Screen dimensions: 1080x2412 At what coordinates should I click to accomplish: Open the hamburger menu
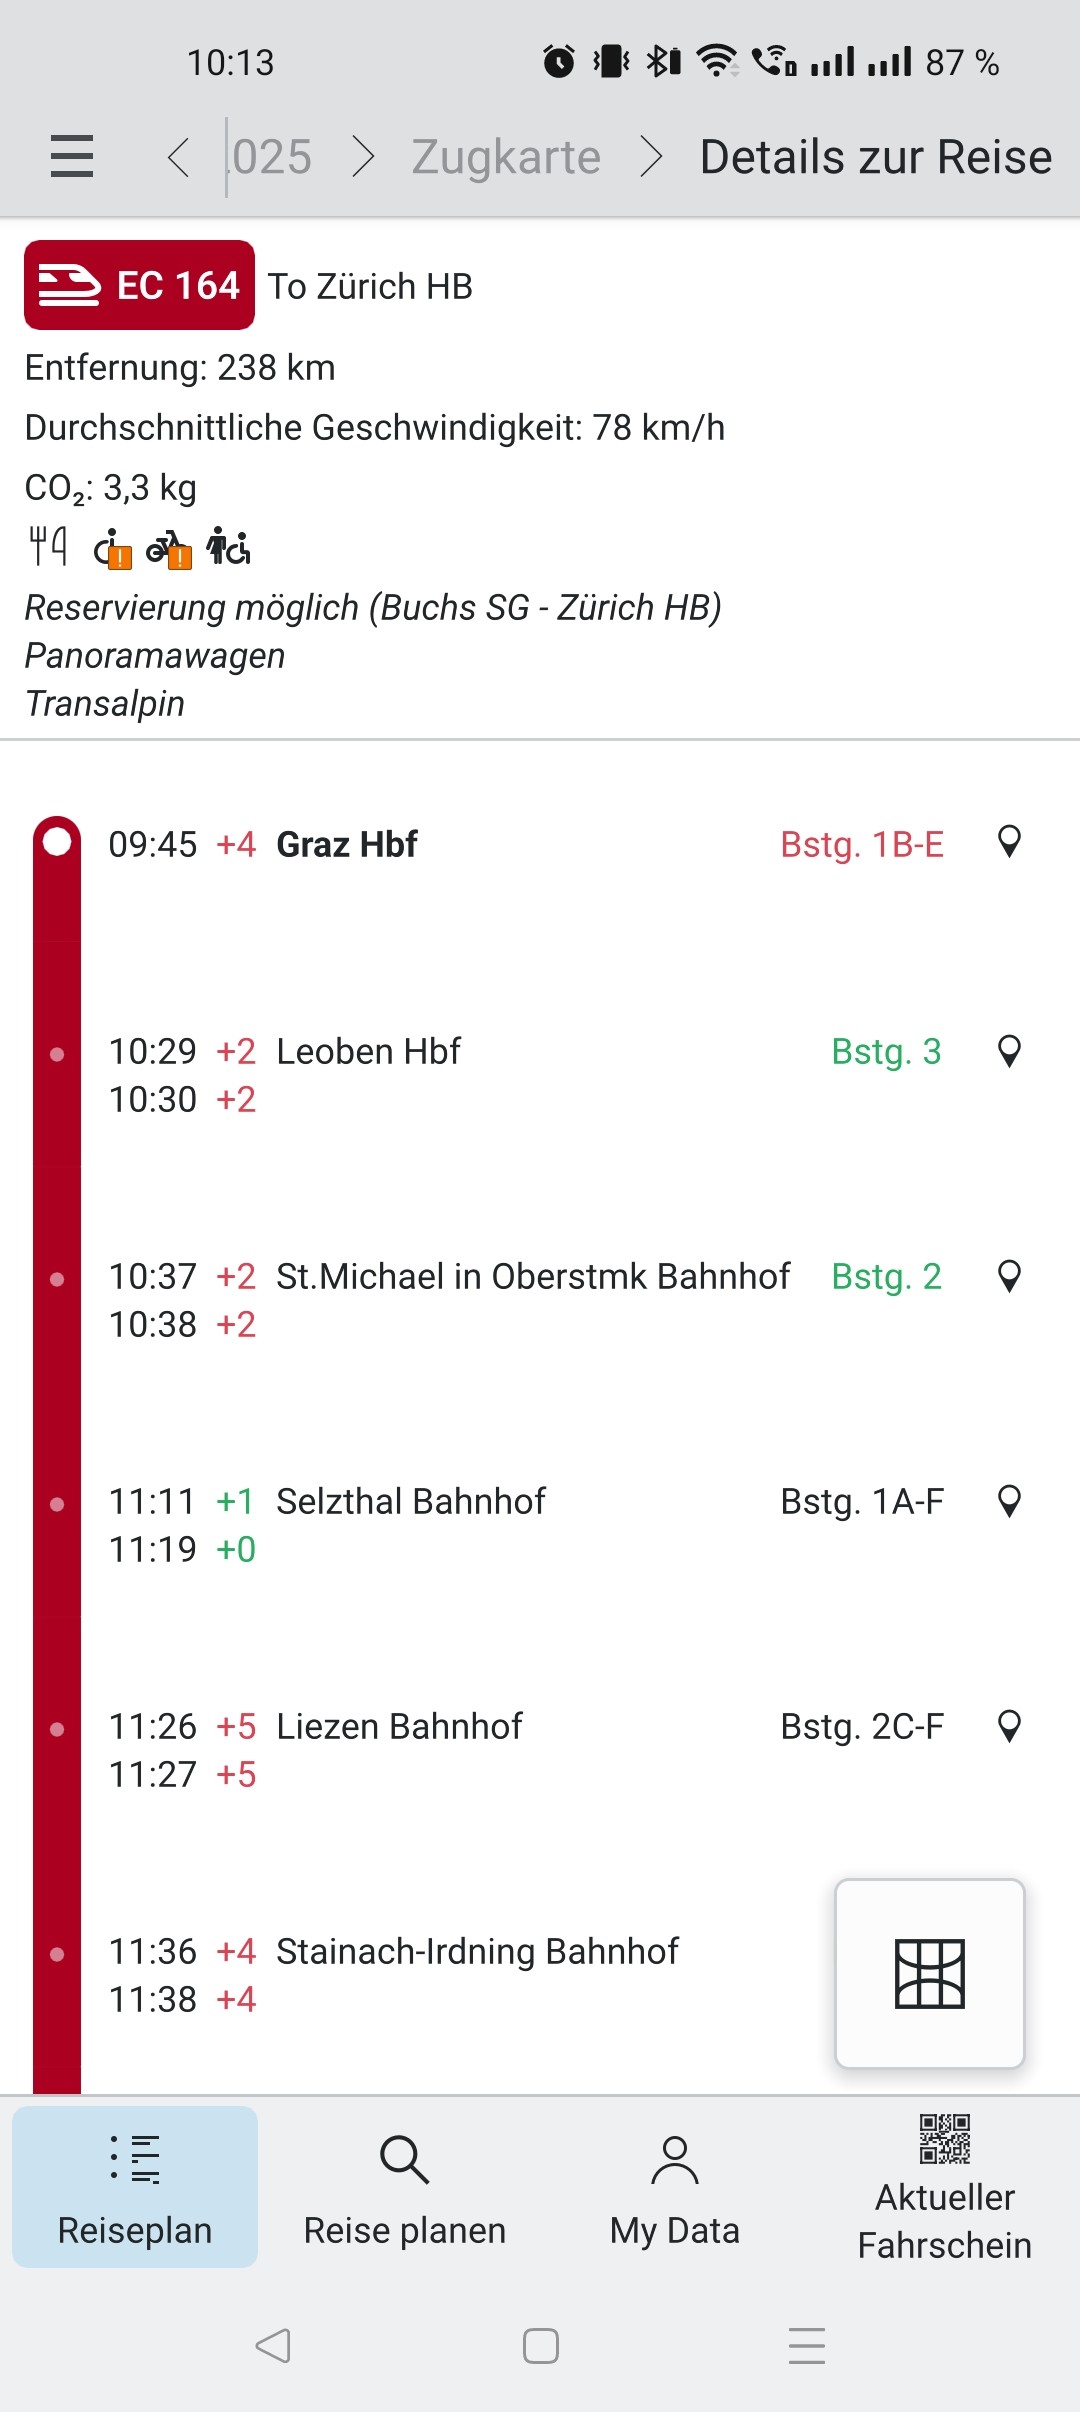tap(72, 157)
